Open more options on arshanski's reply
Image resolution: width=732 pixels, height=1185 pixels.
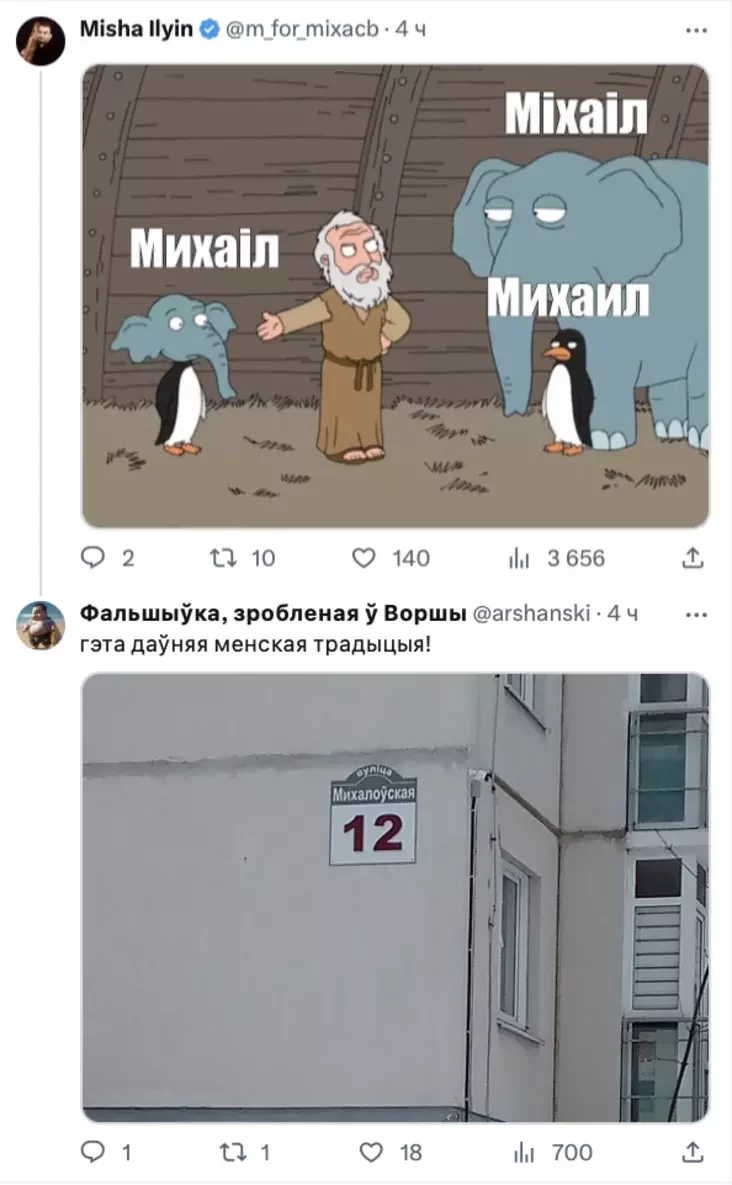pos(696,614)
